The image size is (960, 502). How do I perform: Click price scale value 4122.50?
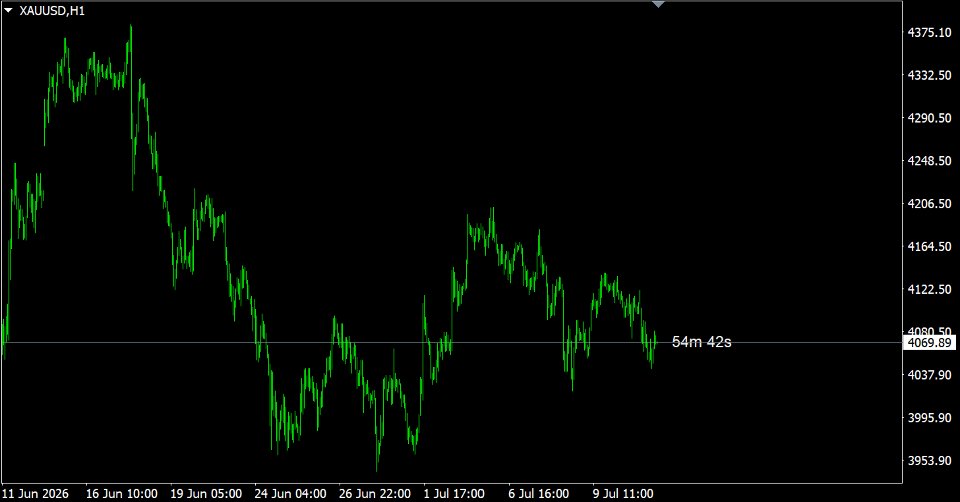coord(929,289)
